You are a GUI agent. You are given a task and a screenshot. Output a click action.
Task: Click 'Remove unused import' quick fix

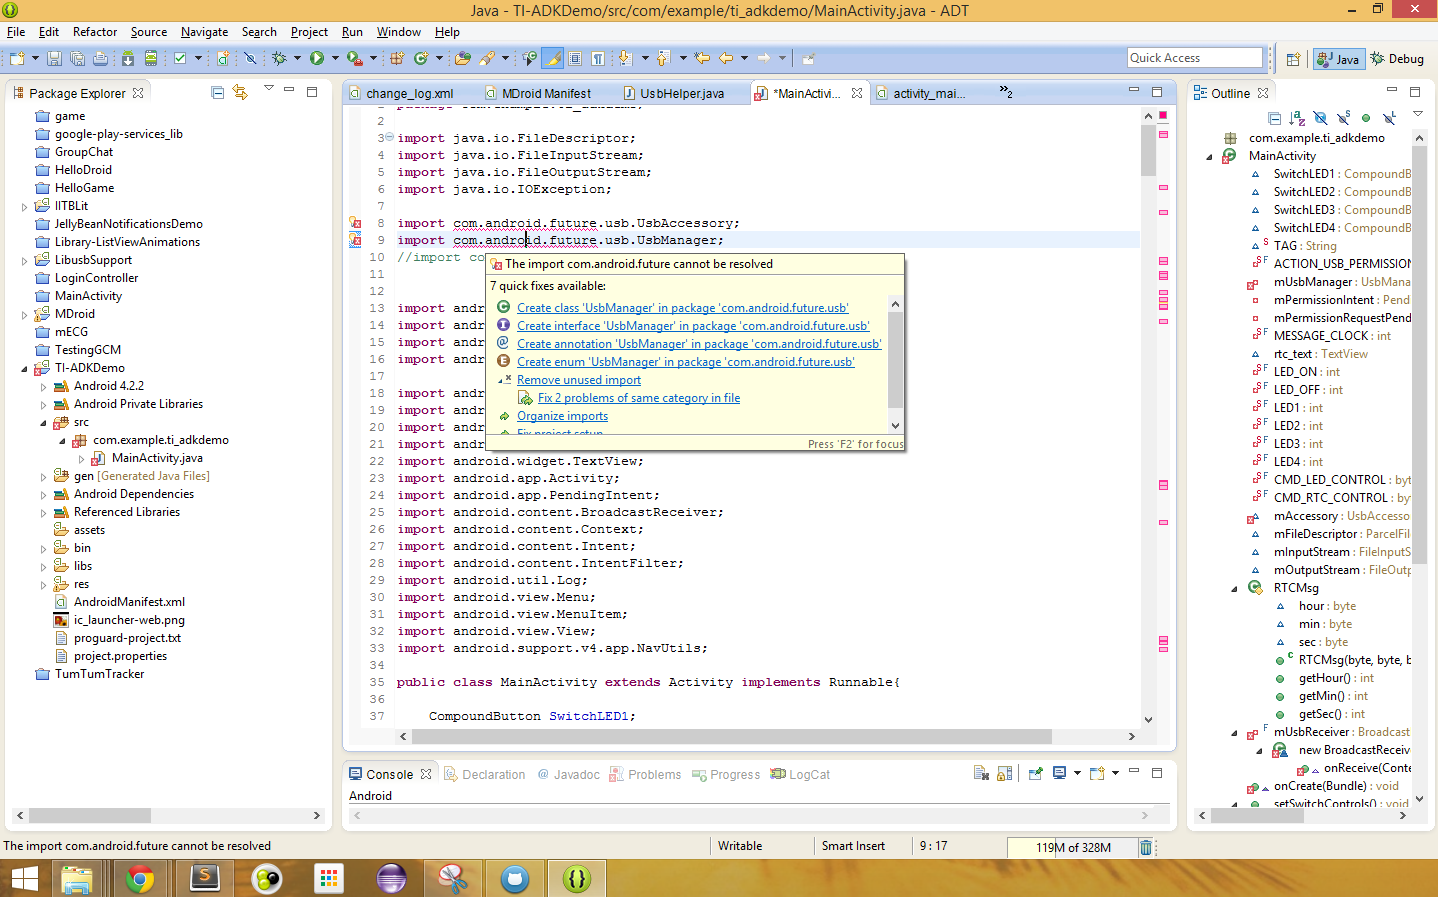pyautogui.click(x=579, y=380)
